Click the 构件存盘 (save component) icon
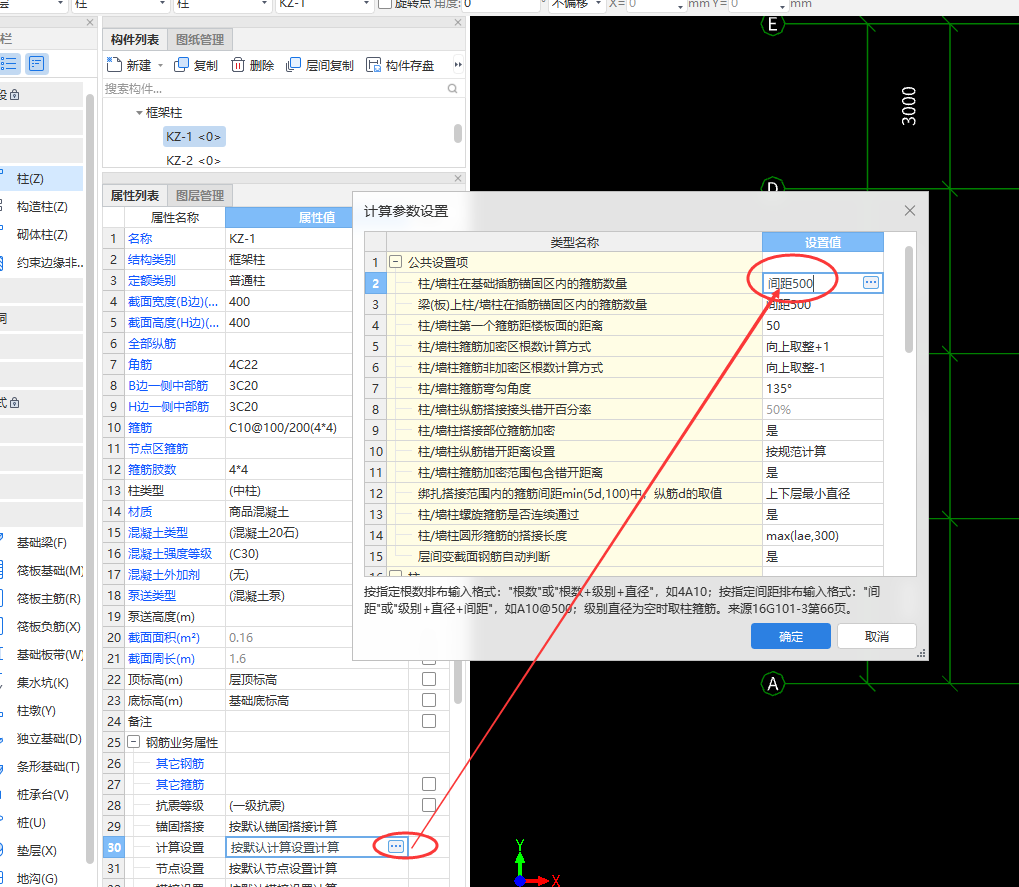The width and height of the screenshot is (1019, 887). (x=374, y=65)
